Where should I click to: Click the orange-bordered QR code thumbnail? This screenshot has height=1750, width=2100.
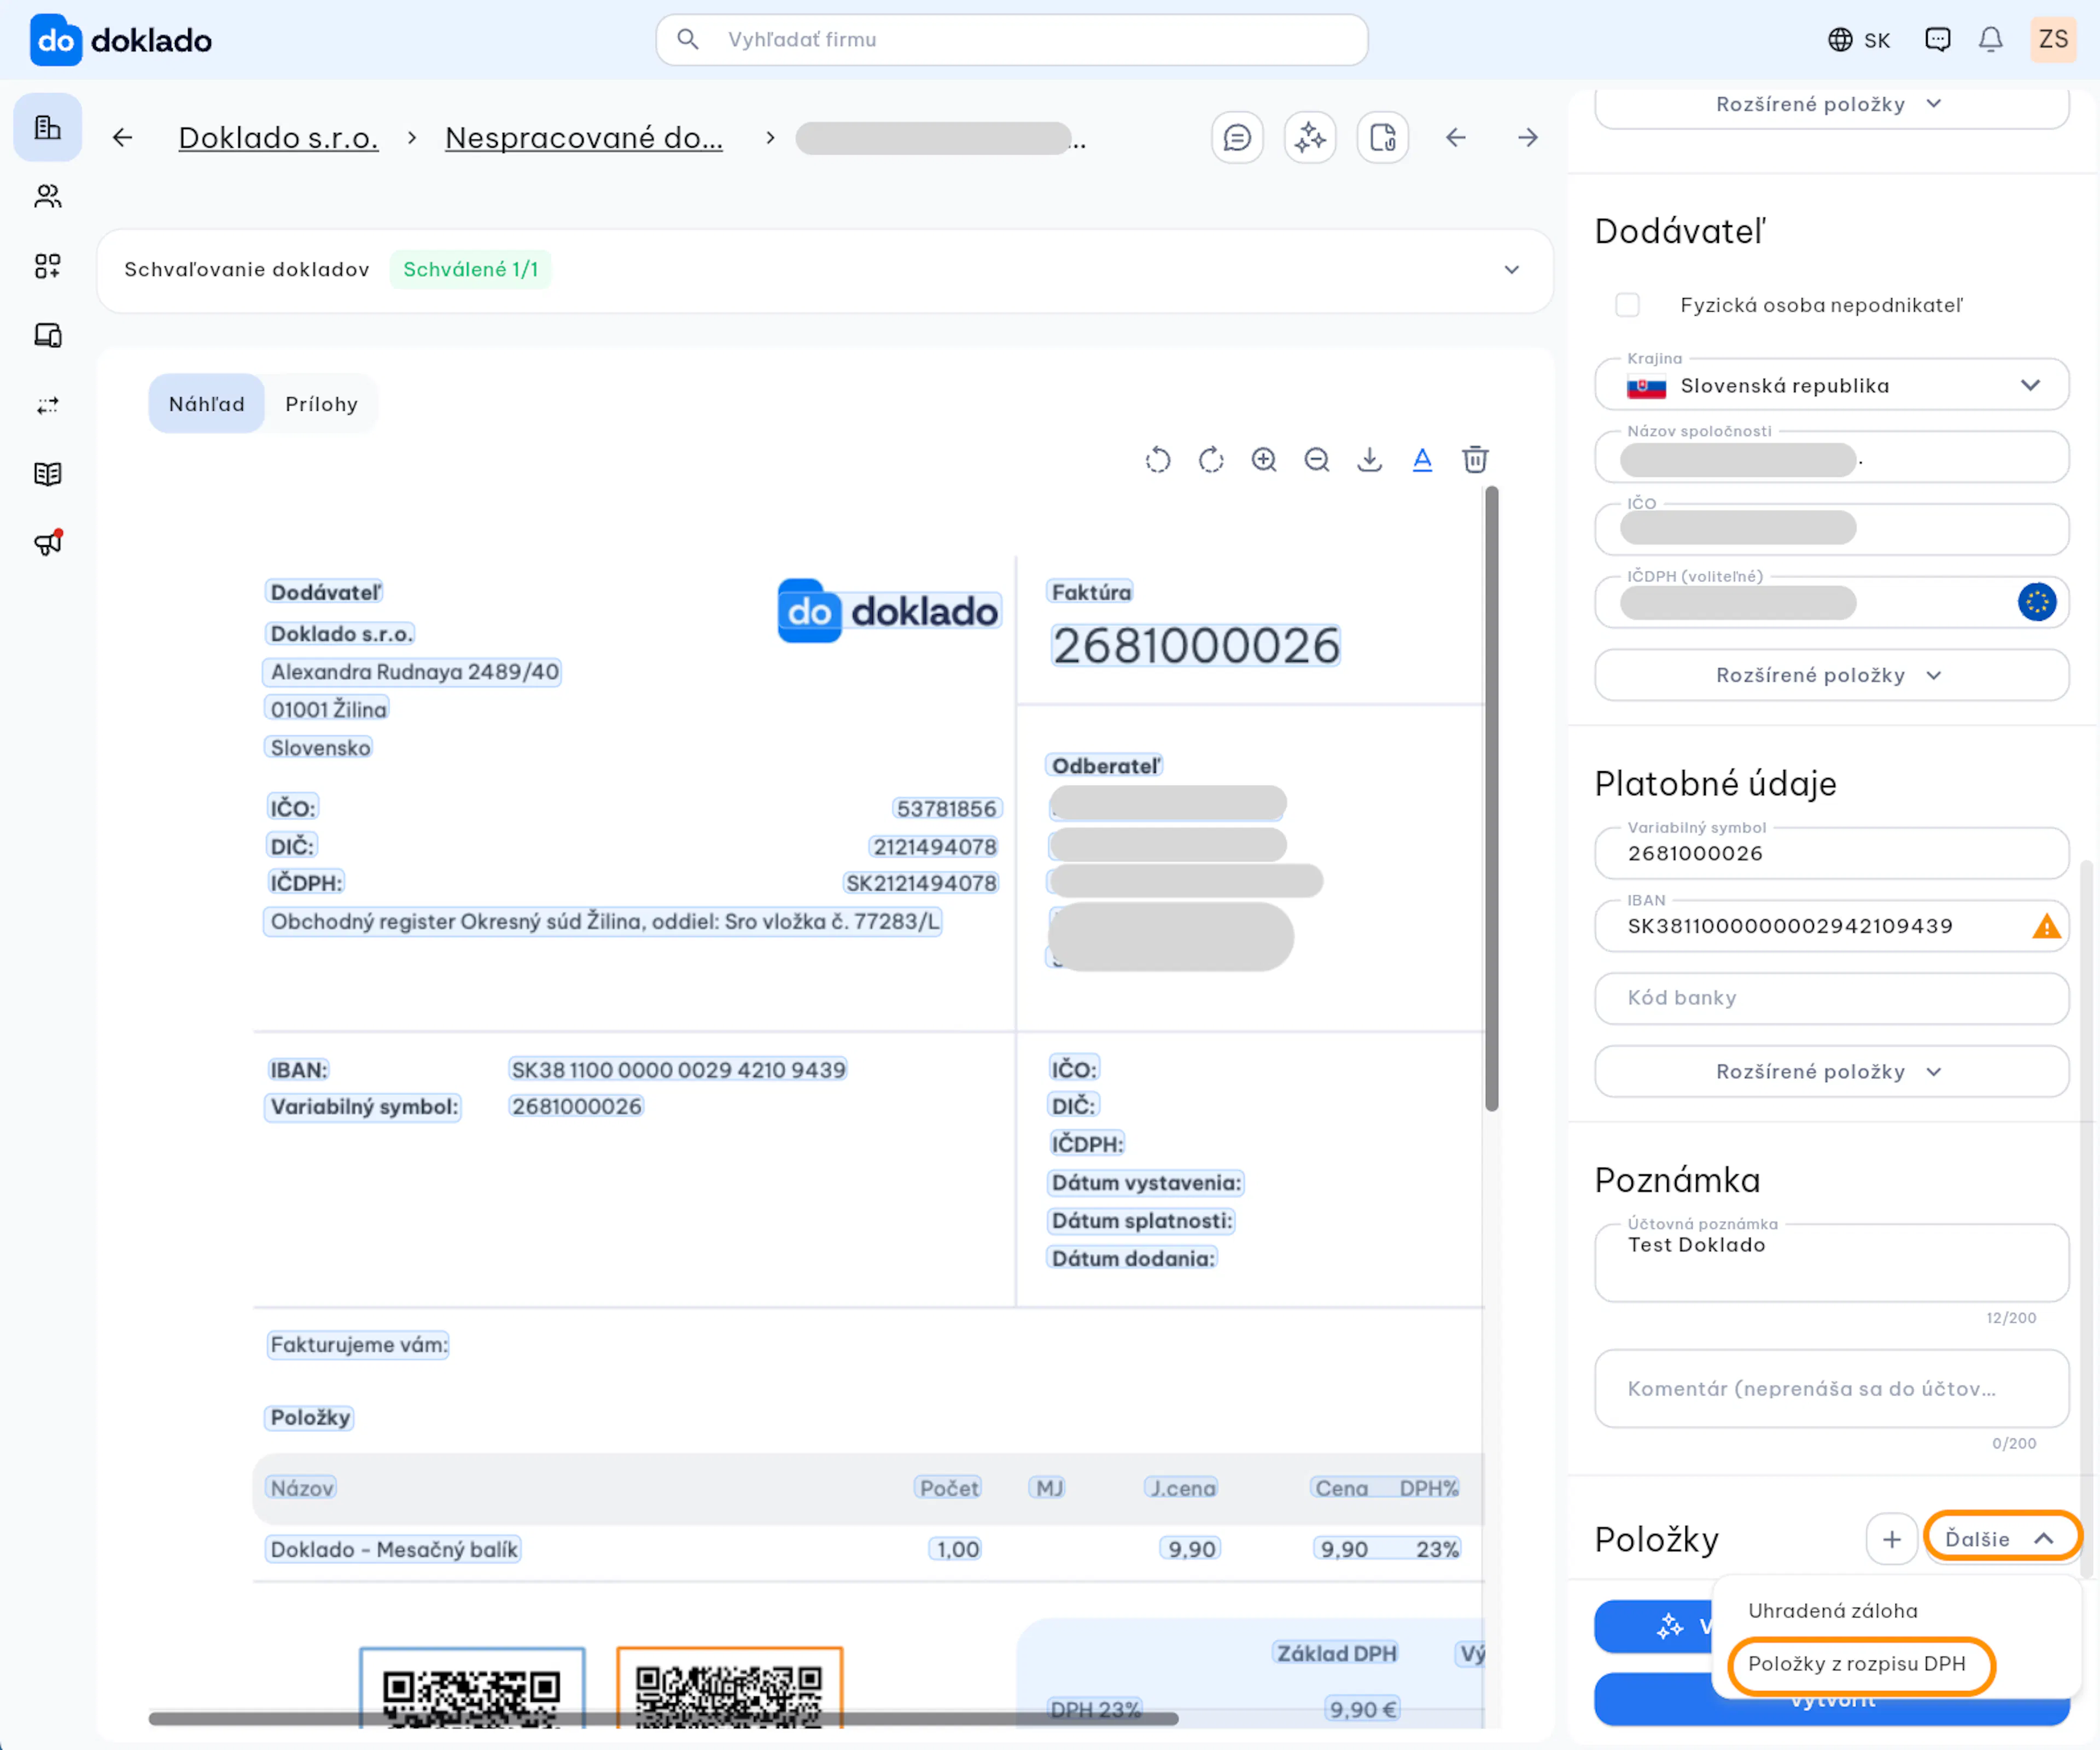click(x=730, y=1689)
